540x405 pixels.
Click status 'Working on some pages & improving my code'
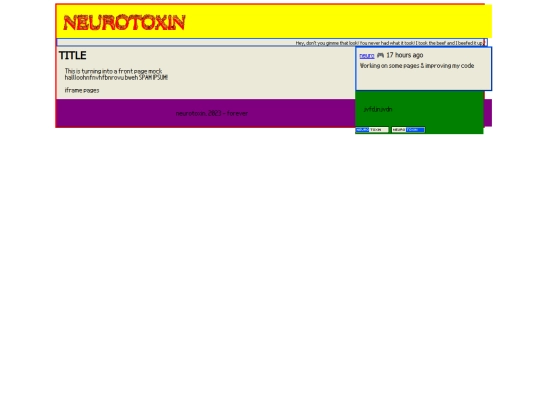[417, 65]
